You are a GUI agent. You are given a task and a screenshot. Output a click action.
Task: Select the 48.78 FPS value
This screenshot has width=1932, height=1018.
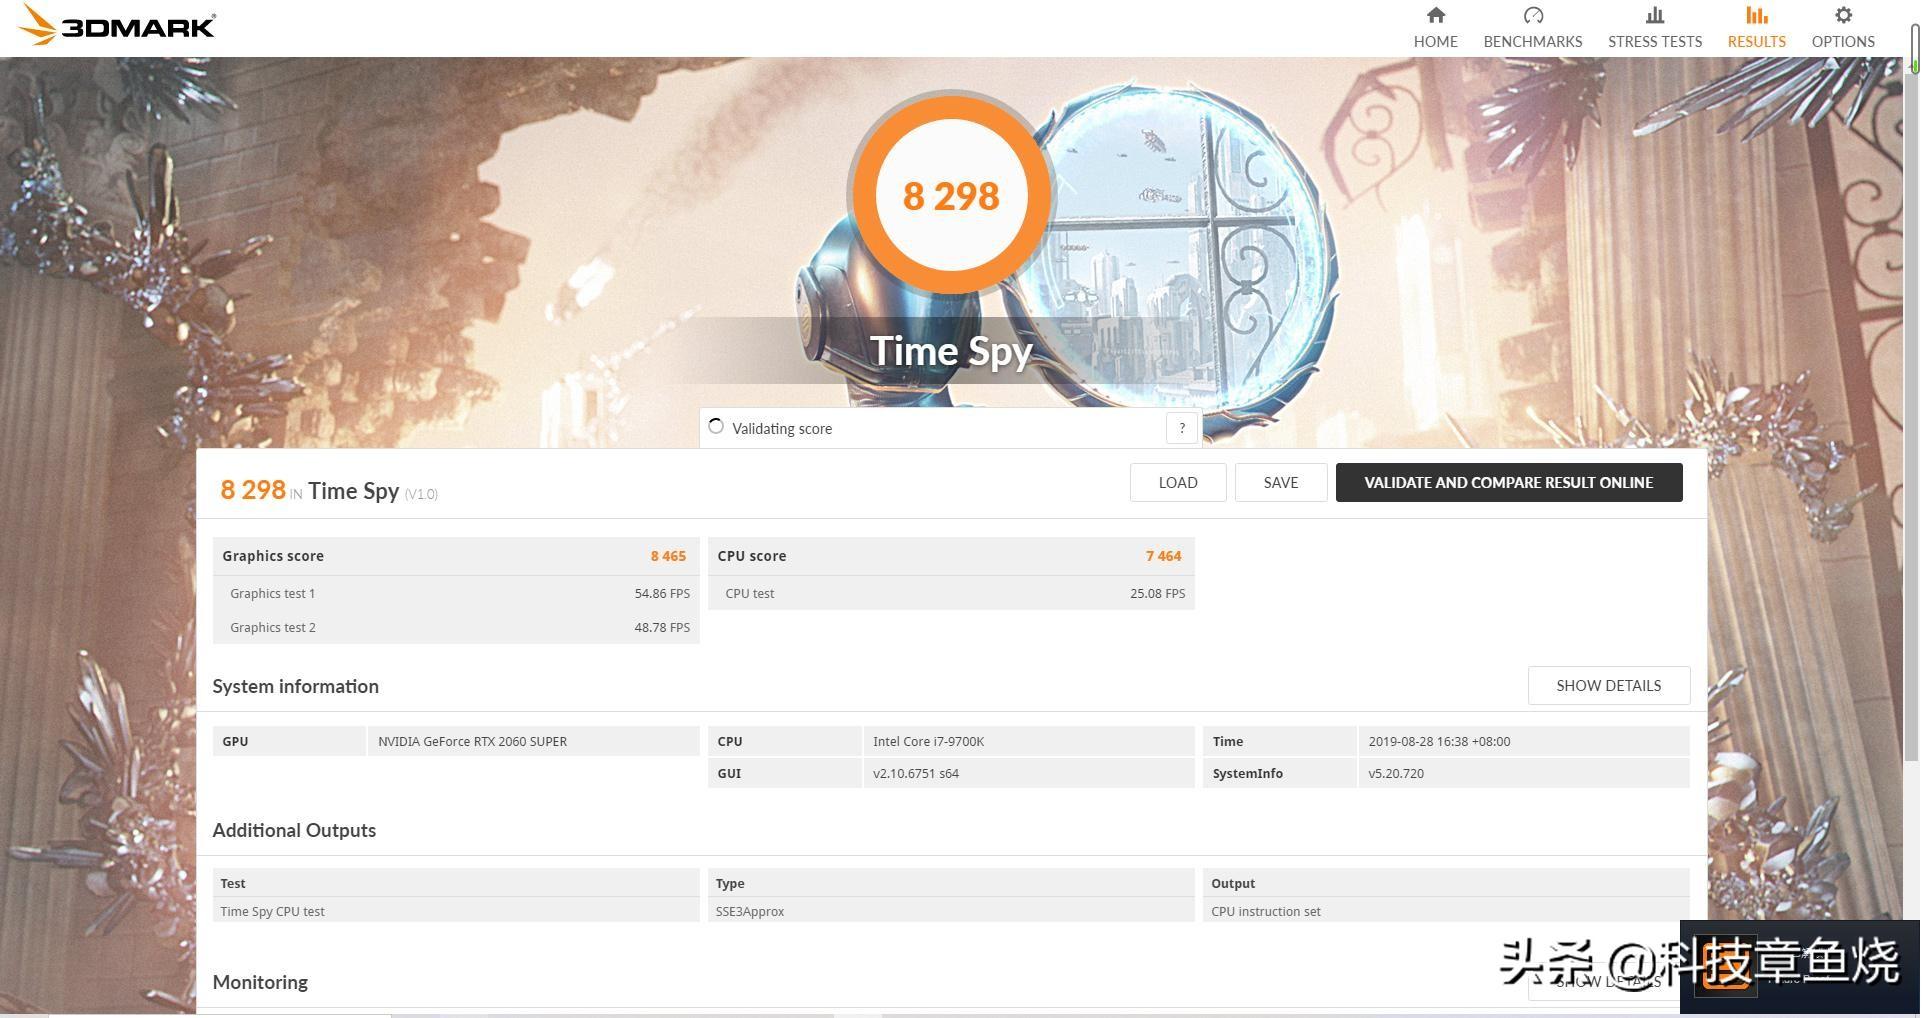coord(662,628)
